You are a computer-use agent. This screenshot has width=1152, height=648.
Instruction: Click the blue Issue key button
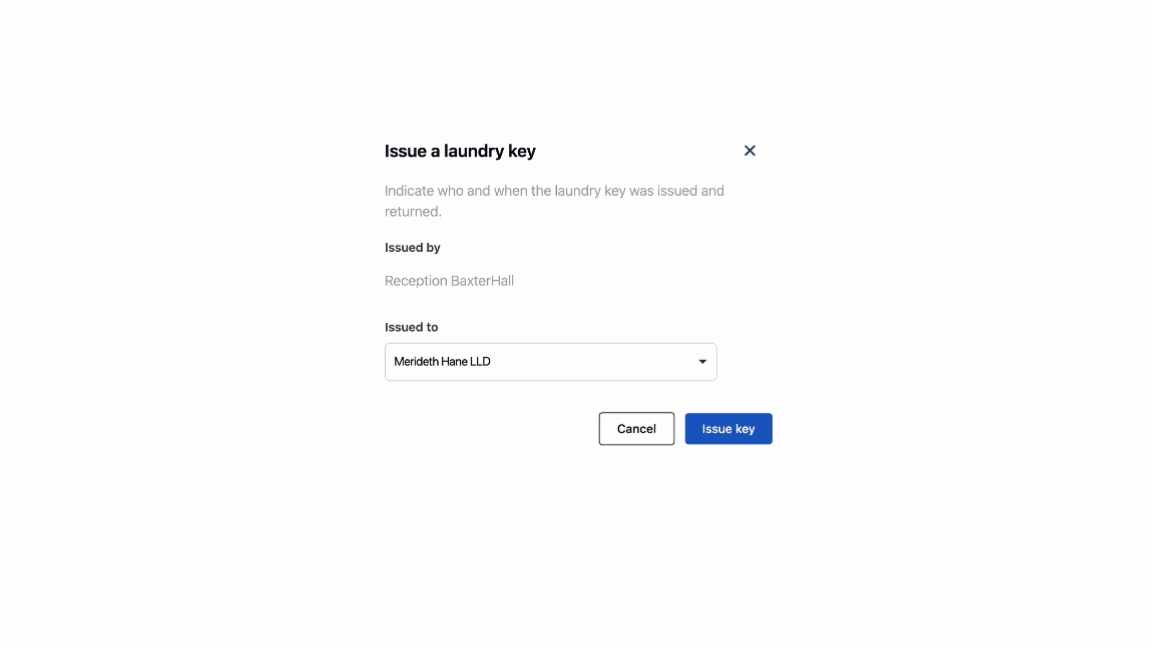click(x=728, y=429)
